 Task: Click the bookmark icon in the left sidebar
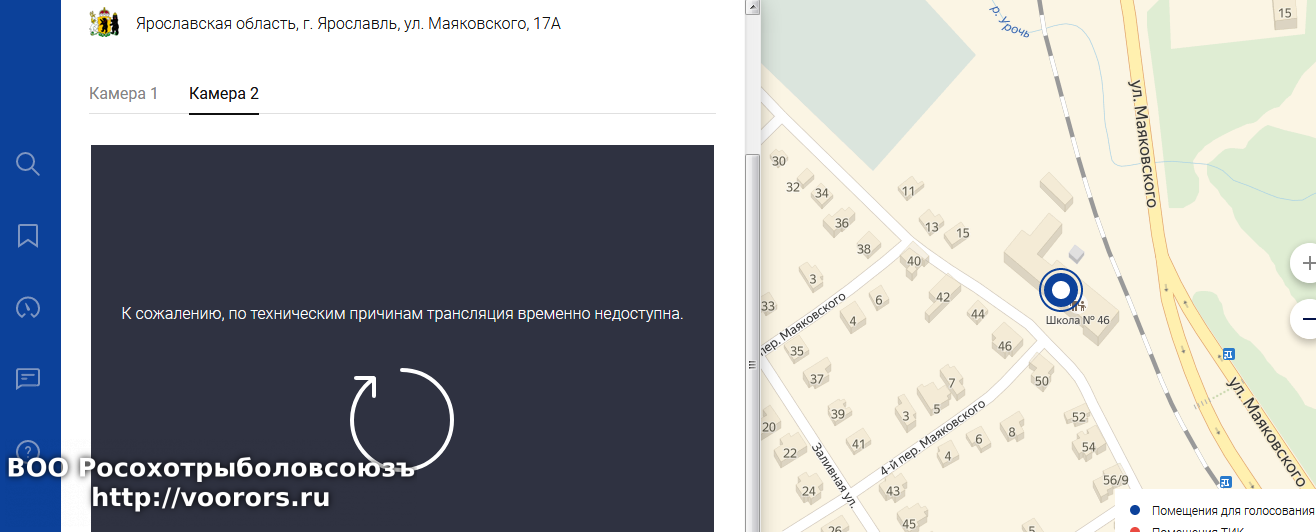click(x=28, y=236)
